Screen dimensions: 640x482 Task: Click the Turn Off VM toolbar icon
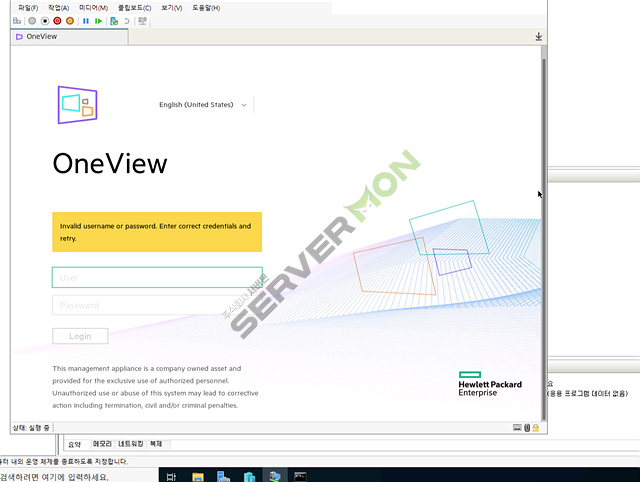pos(45,21)
